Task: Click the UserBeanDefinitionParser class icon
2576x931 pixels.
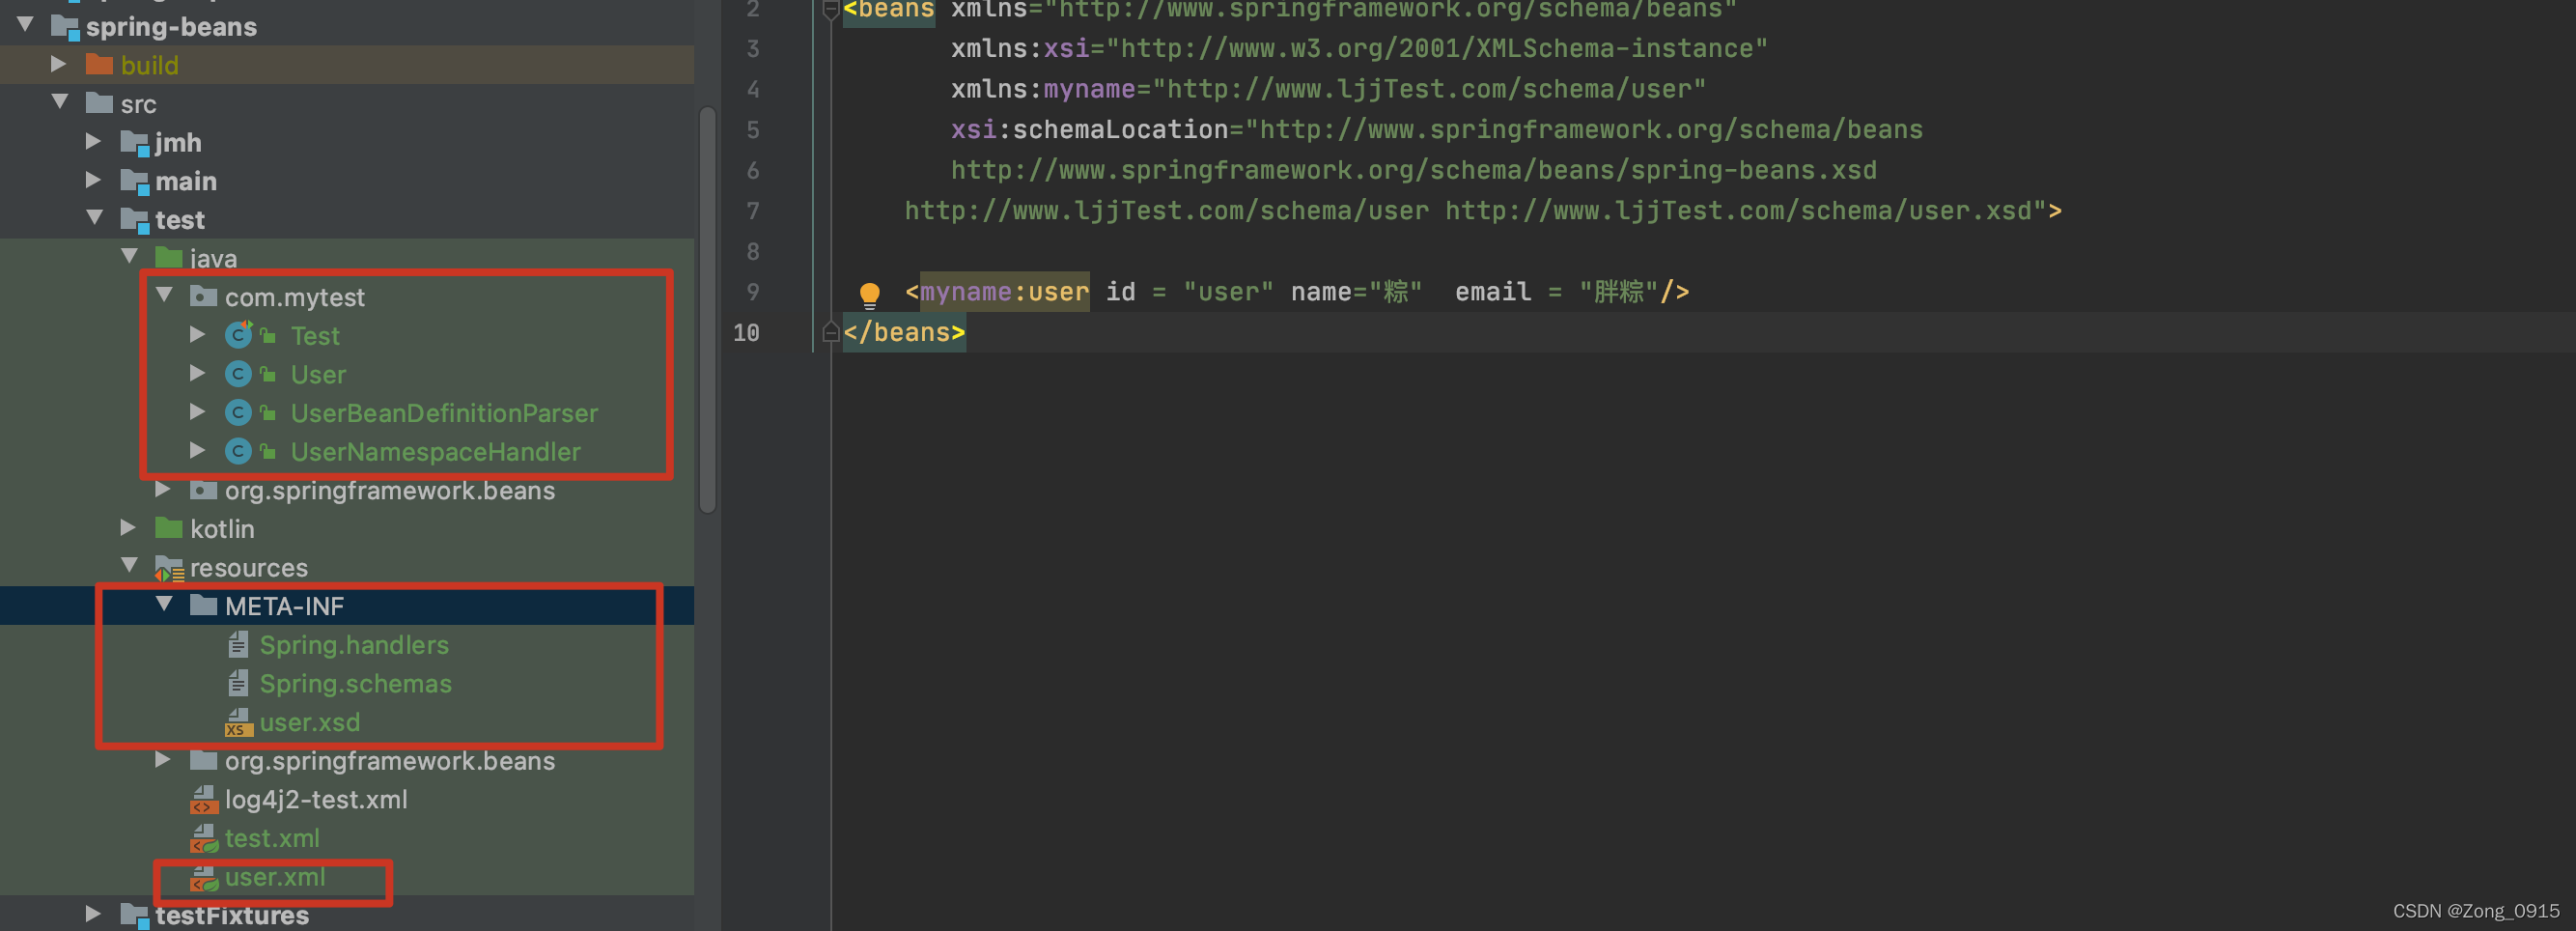Action: pyautogui.click(x=238, y=413)
